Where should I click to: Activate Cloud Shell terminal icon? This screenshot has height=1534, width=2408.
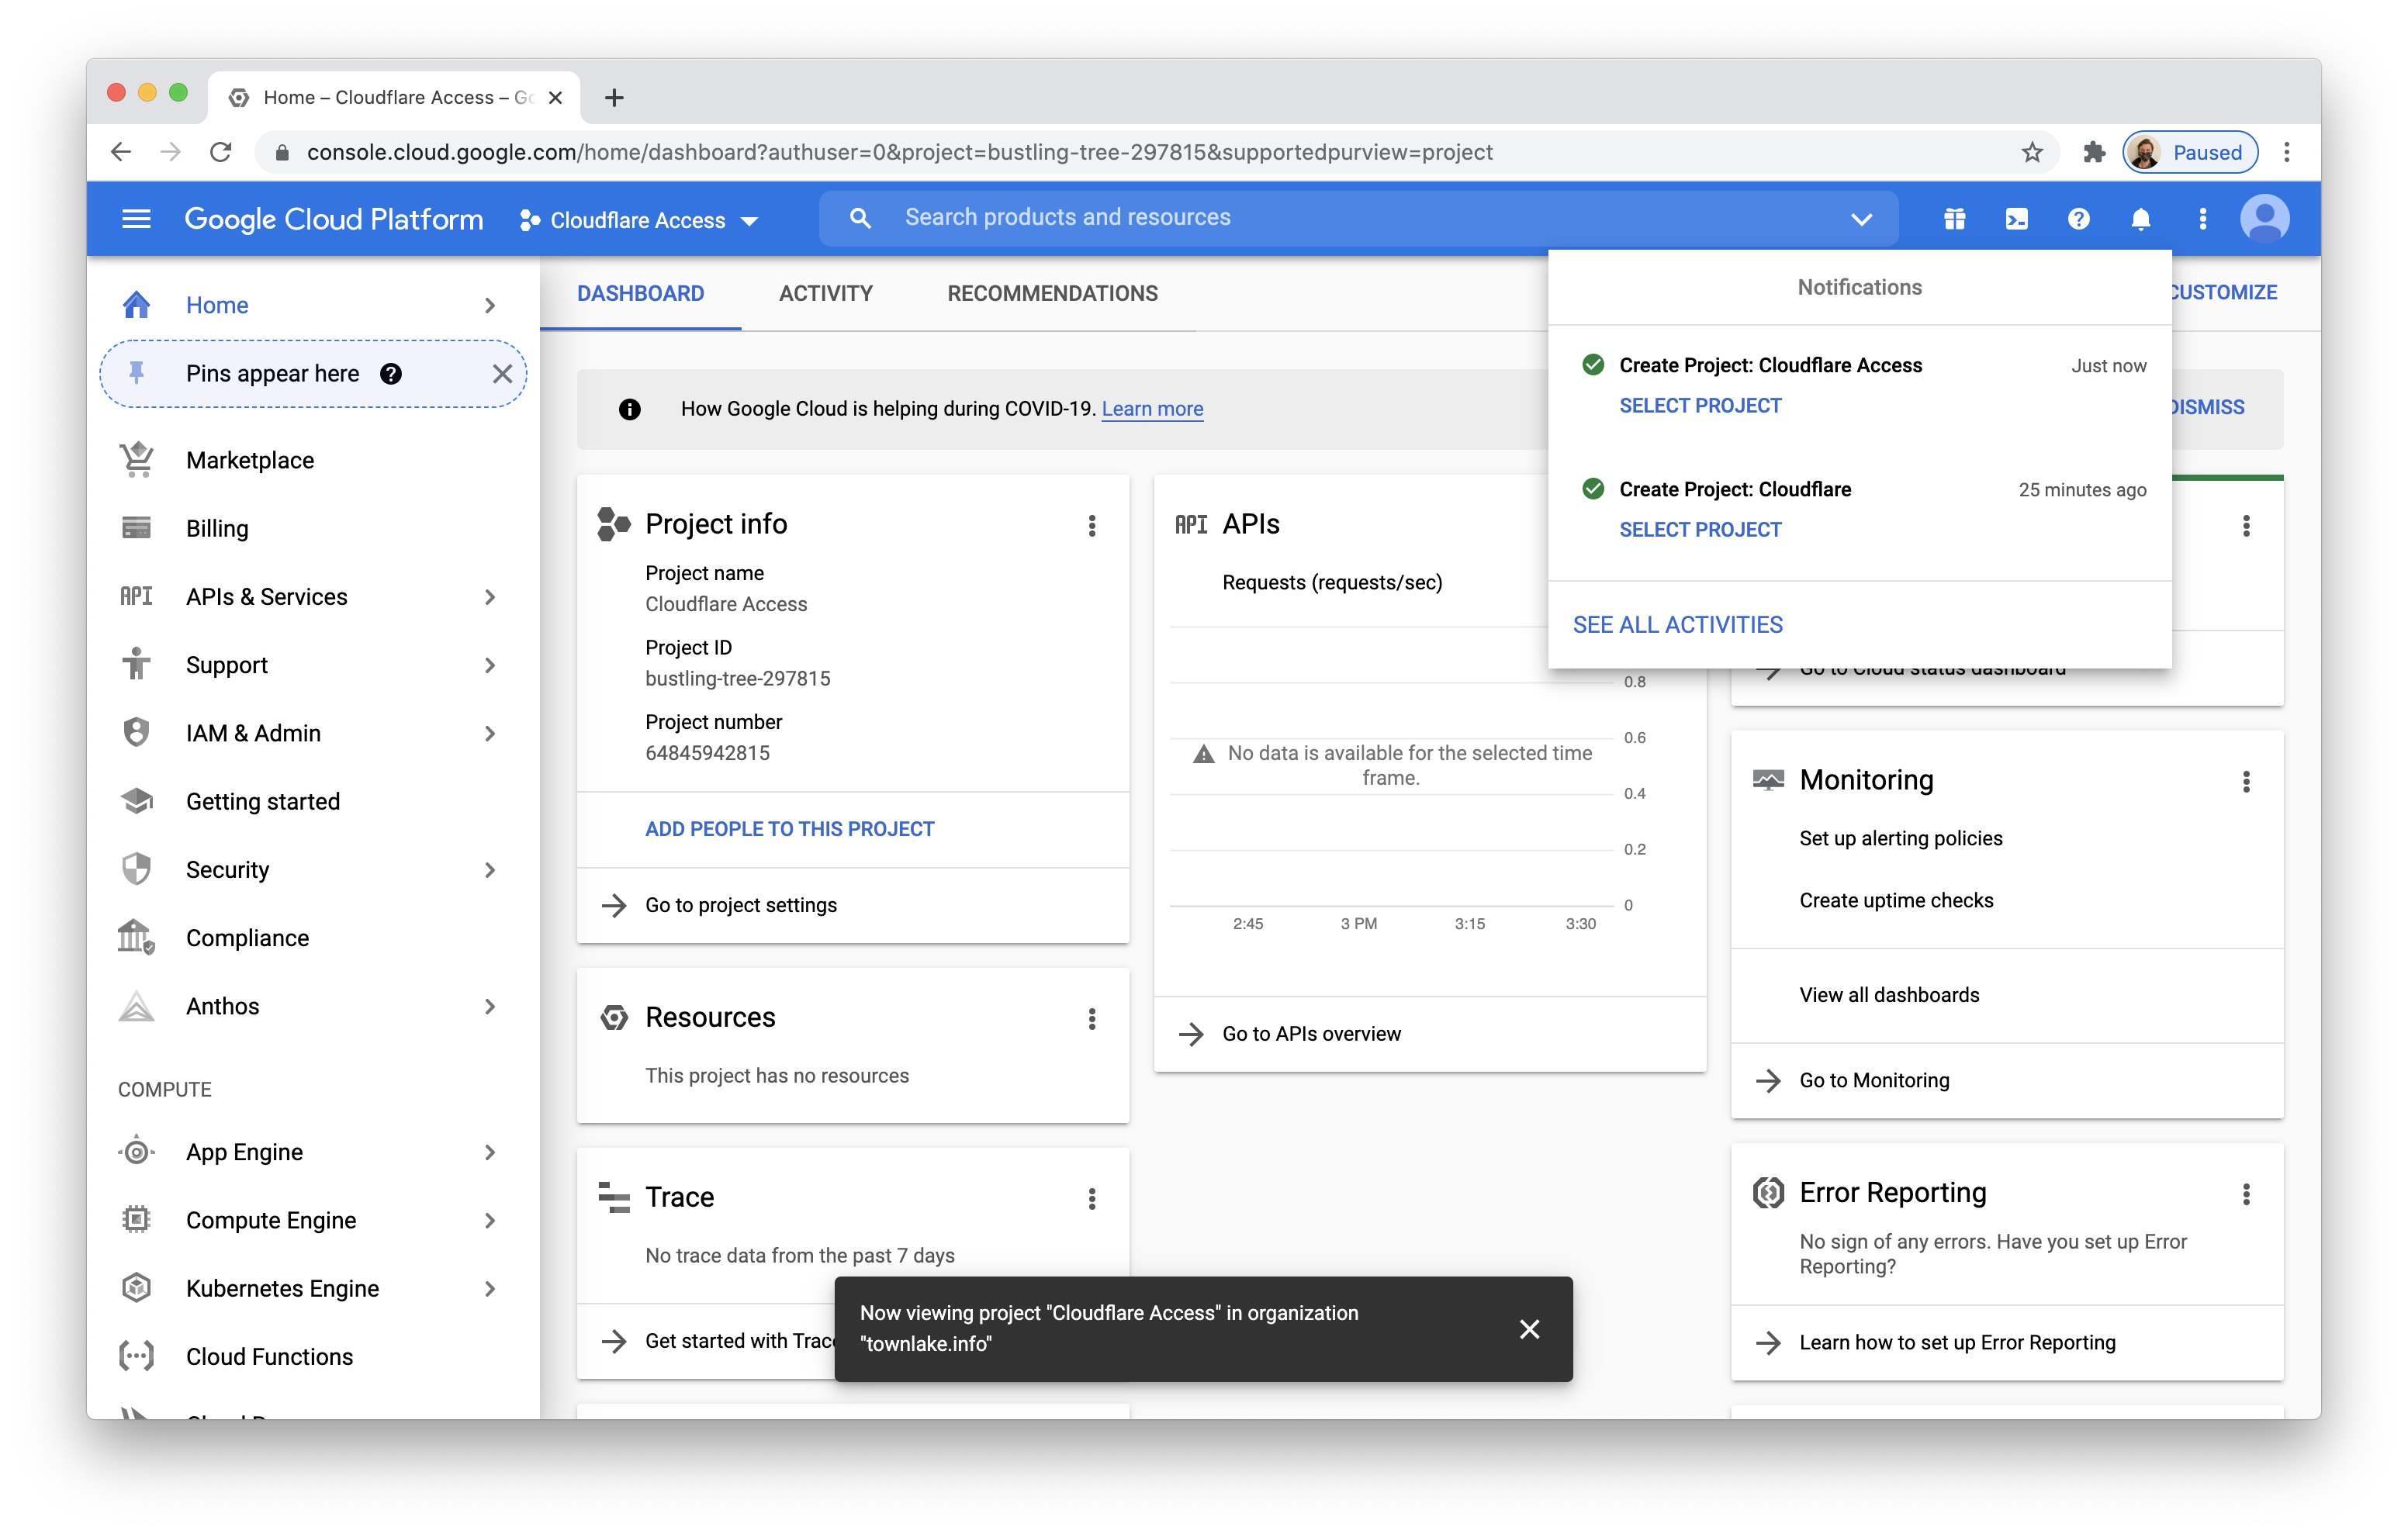2016,219
